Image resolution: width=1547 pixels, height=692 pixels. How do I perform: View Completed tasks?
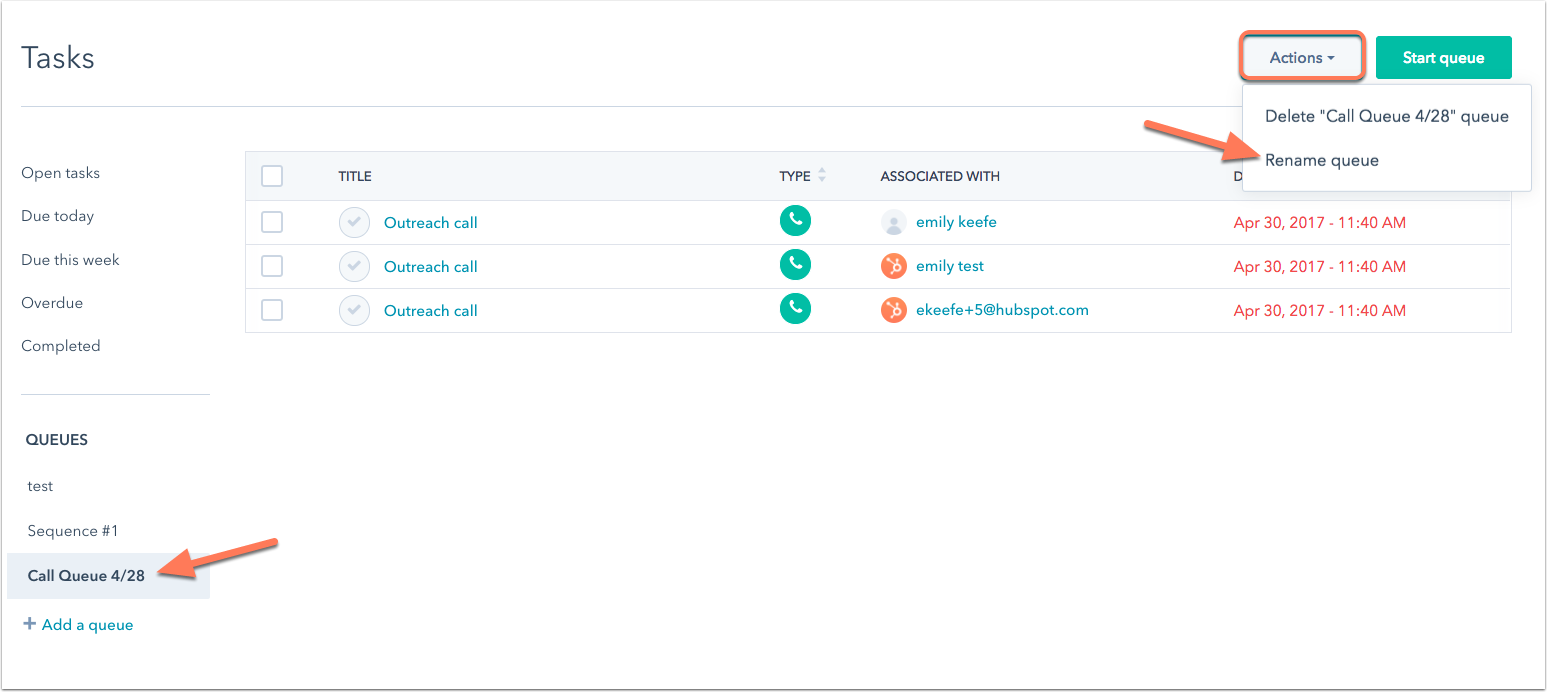pyautogui.click(x=61, y=346)
